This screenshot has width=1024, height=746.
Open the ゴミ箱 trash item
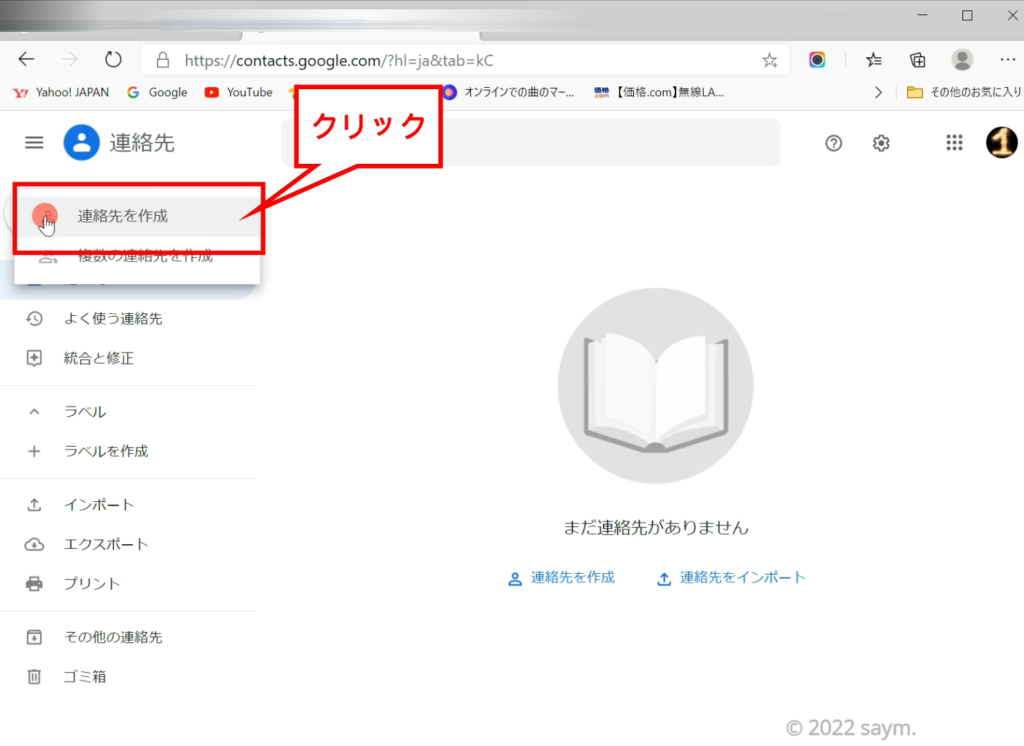(x=85, y=677)
